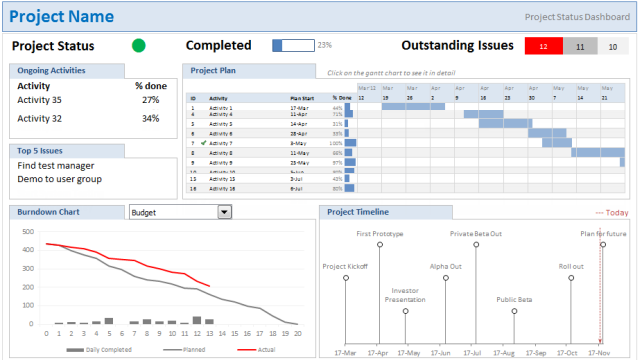
Task: Select the First Prototype milestone marker
Action: 380,244
